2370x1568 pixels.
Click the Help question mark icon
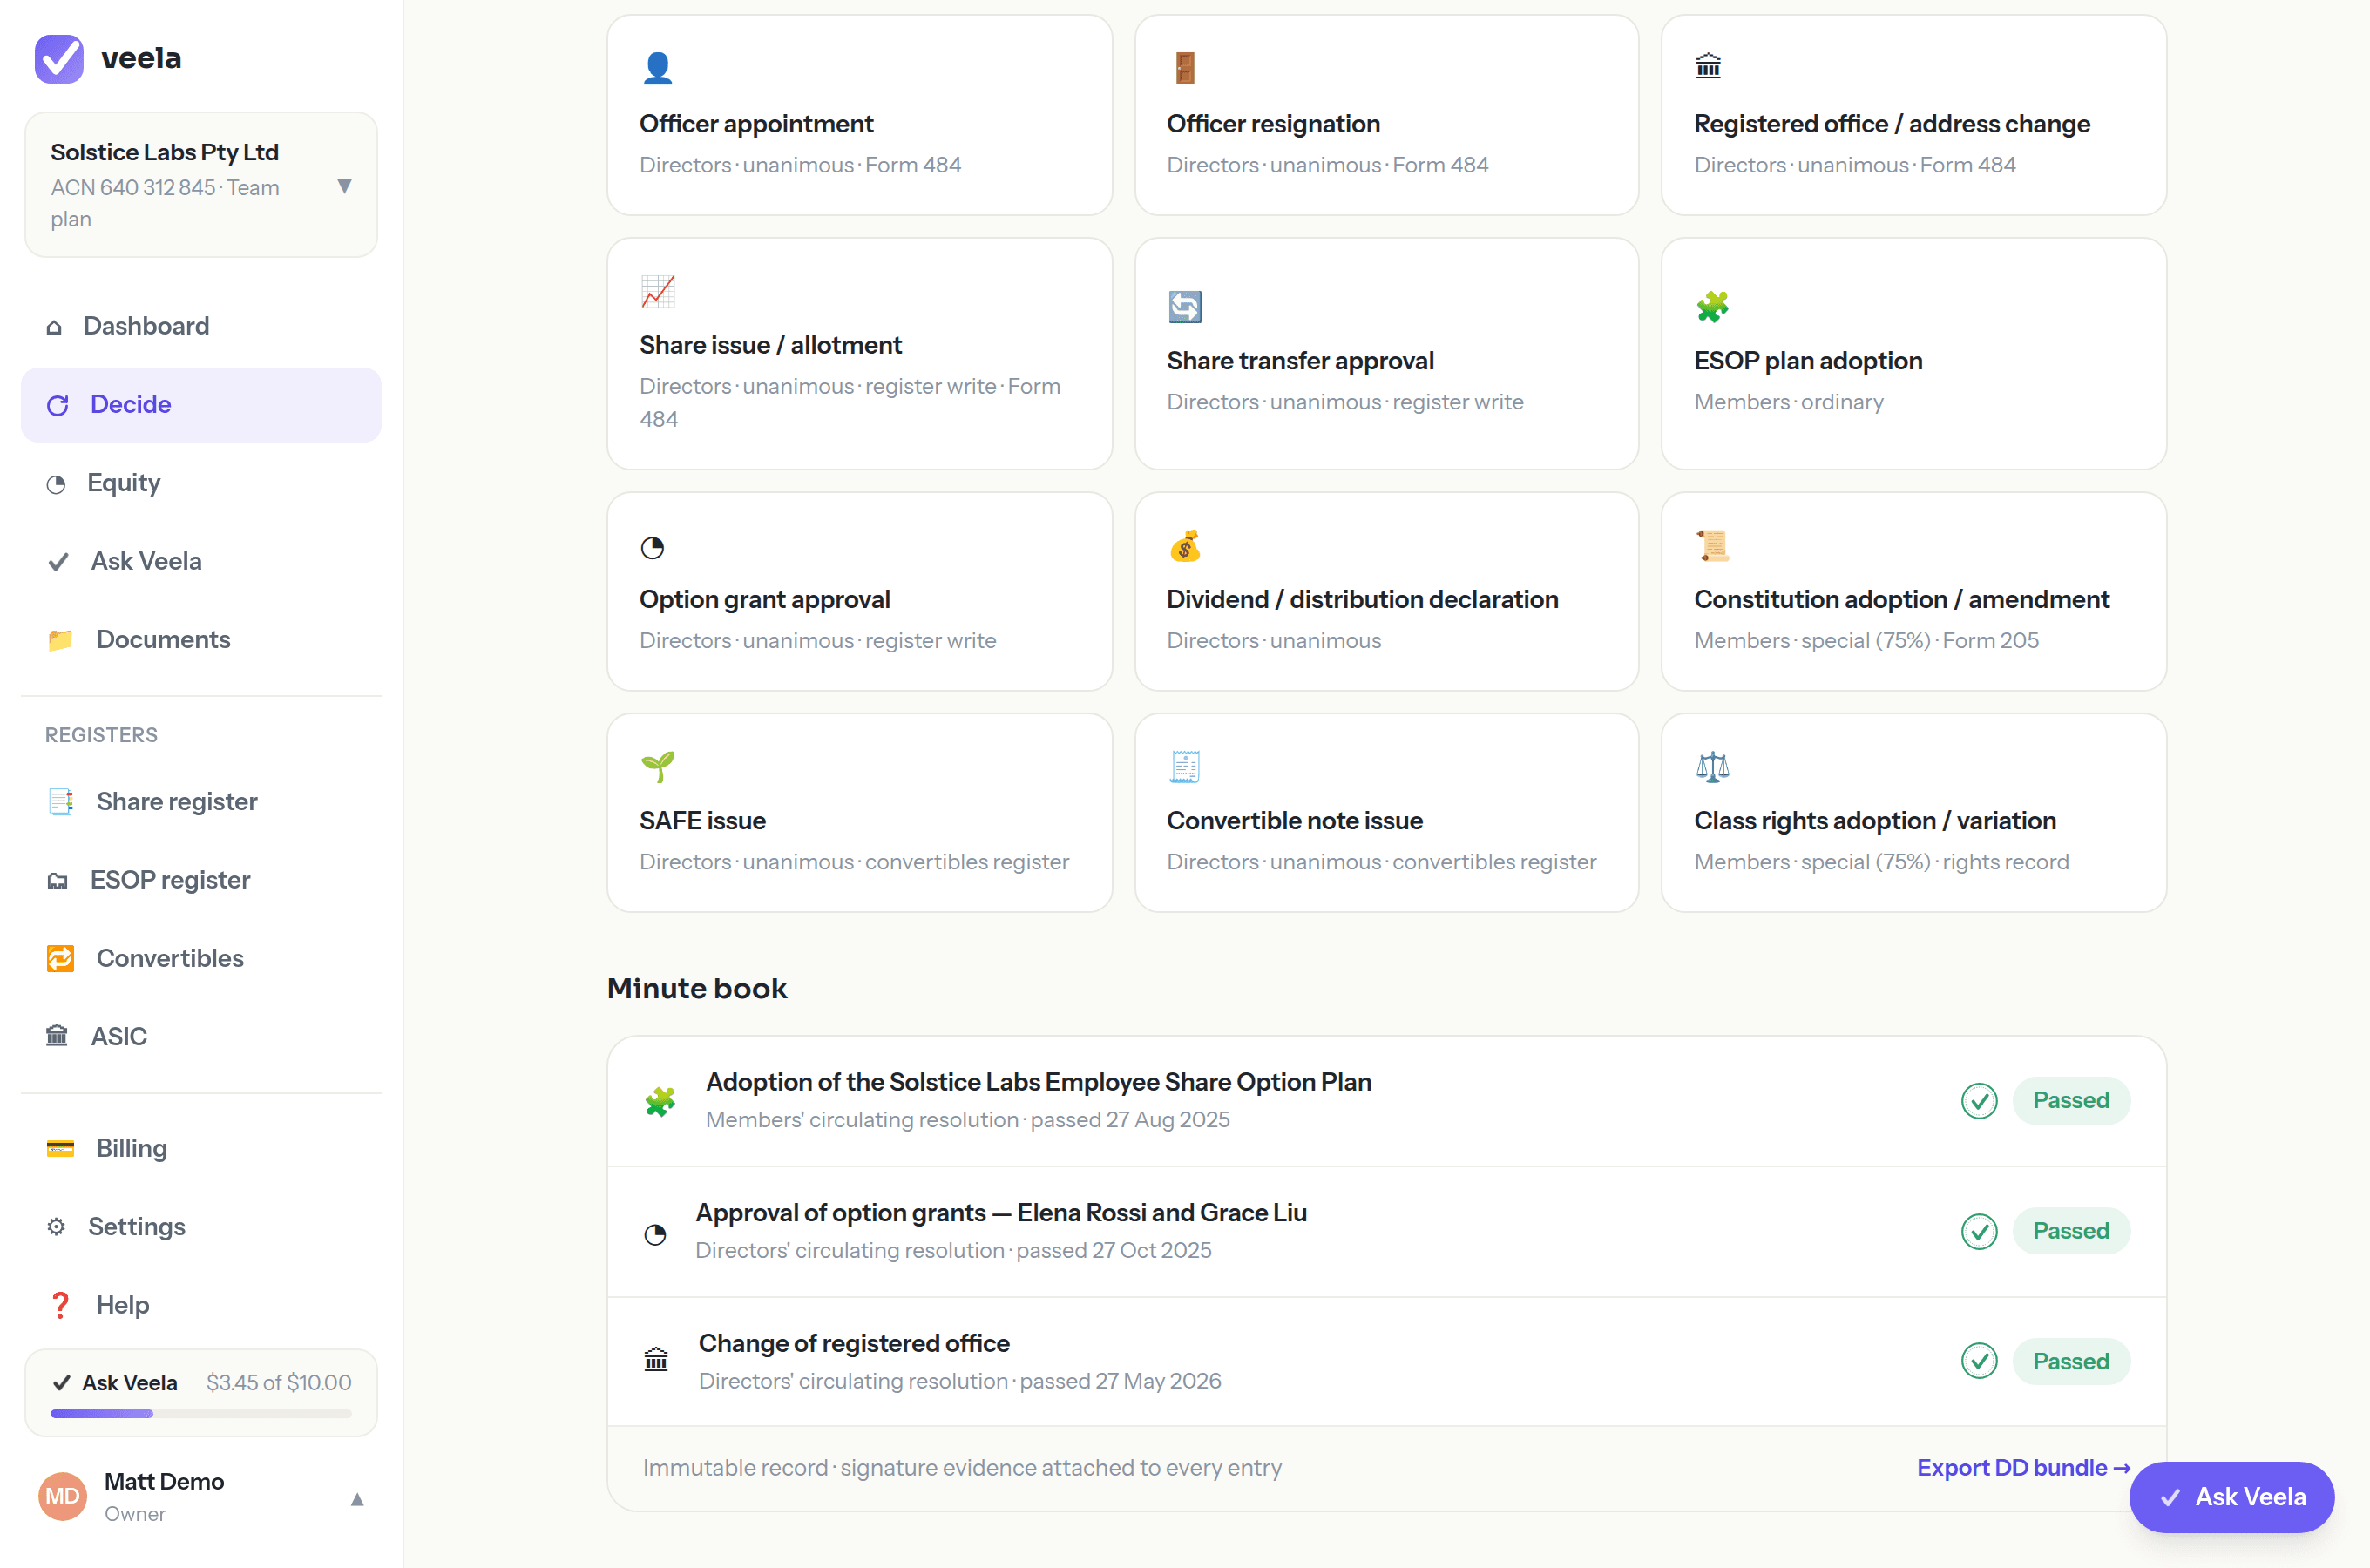60,1306
